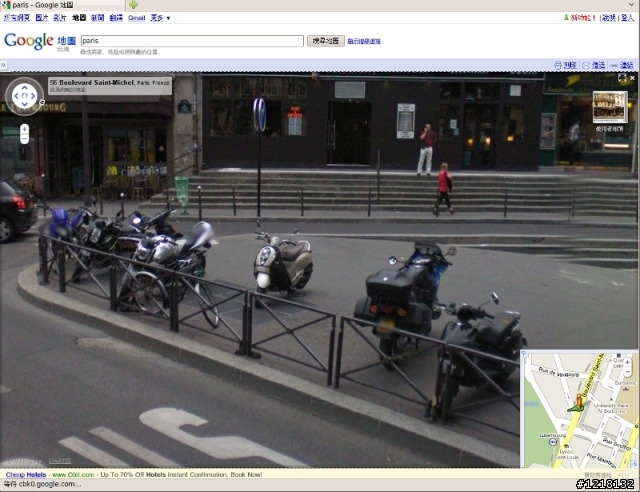This screenshot has height=492, width=640.
Task: Pan Street View down with the down arrow
Action: [24, 105]
